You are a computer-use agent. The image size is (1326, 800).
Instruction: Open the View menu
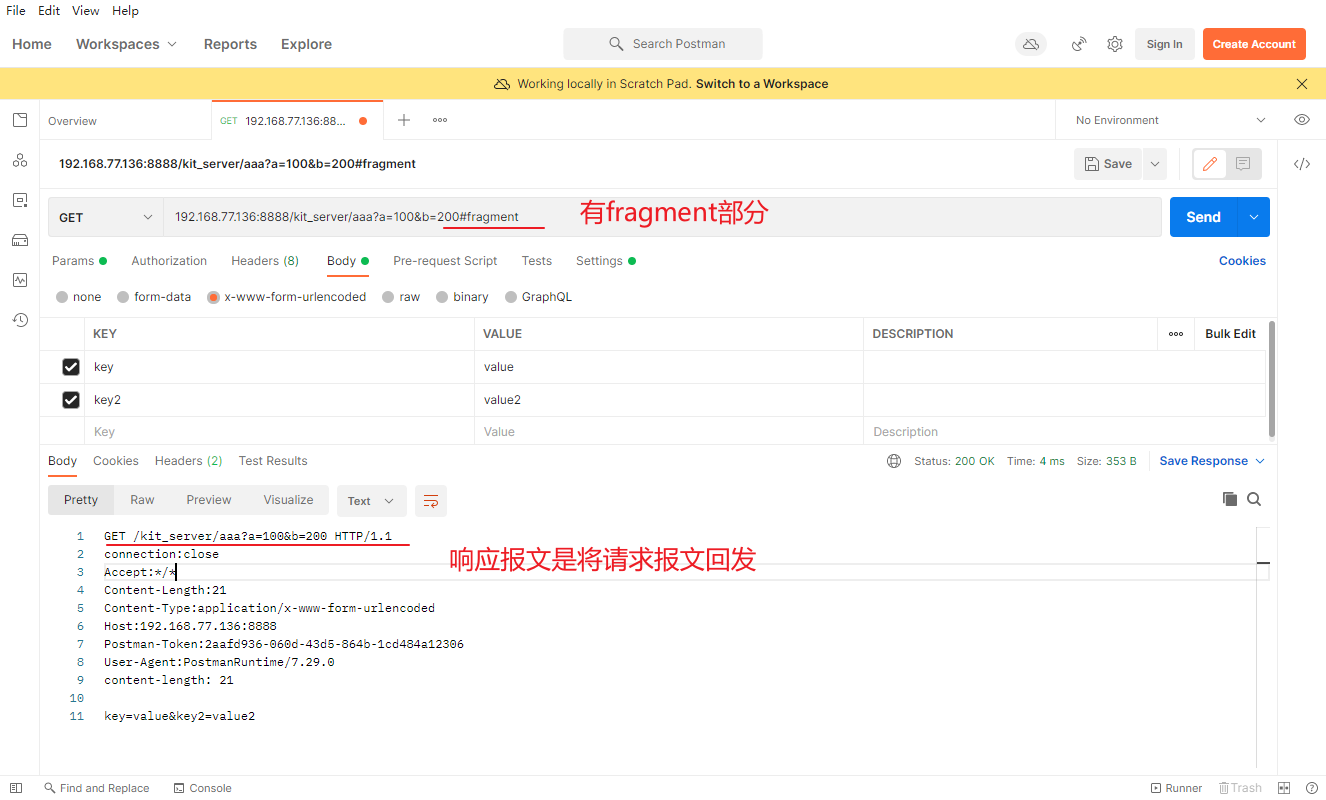pyautogui.click(x=86, y=10)
